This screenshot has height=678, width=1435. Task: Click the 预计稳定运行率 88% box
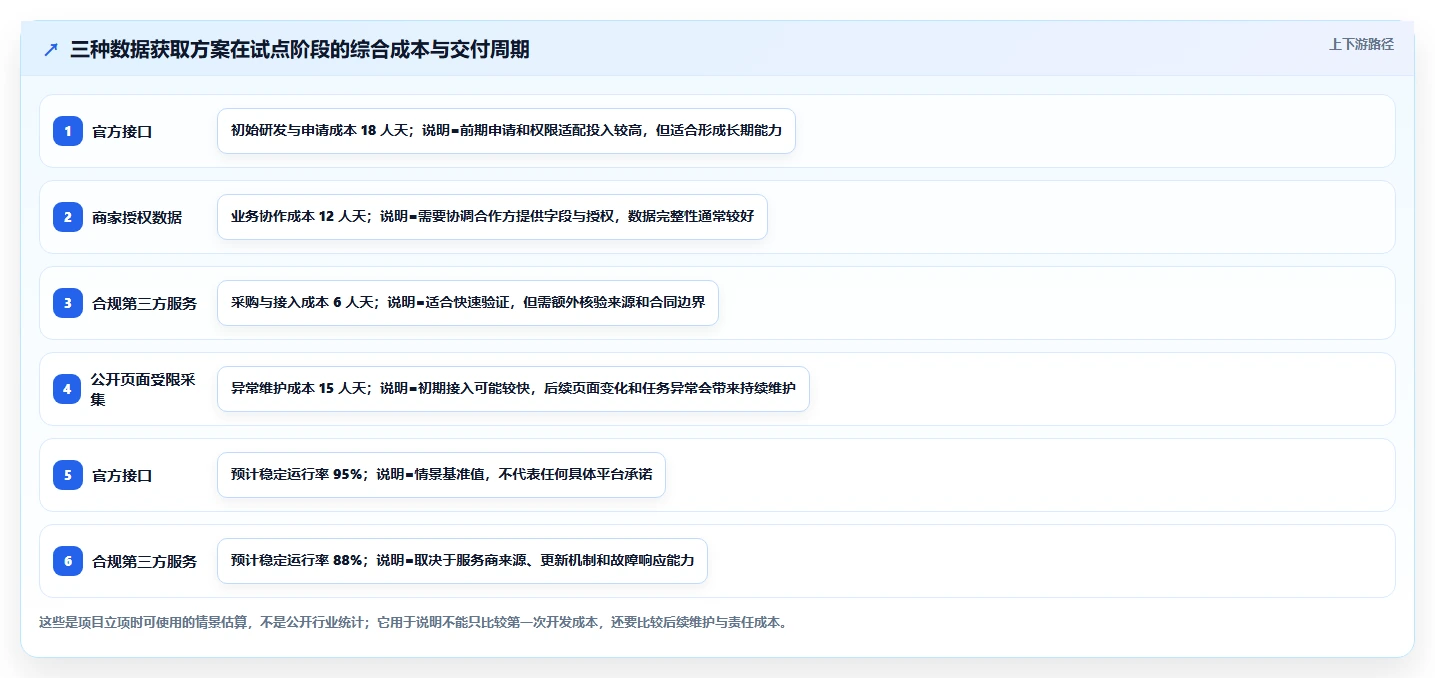point(462,561)
